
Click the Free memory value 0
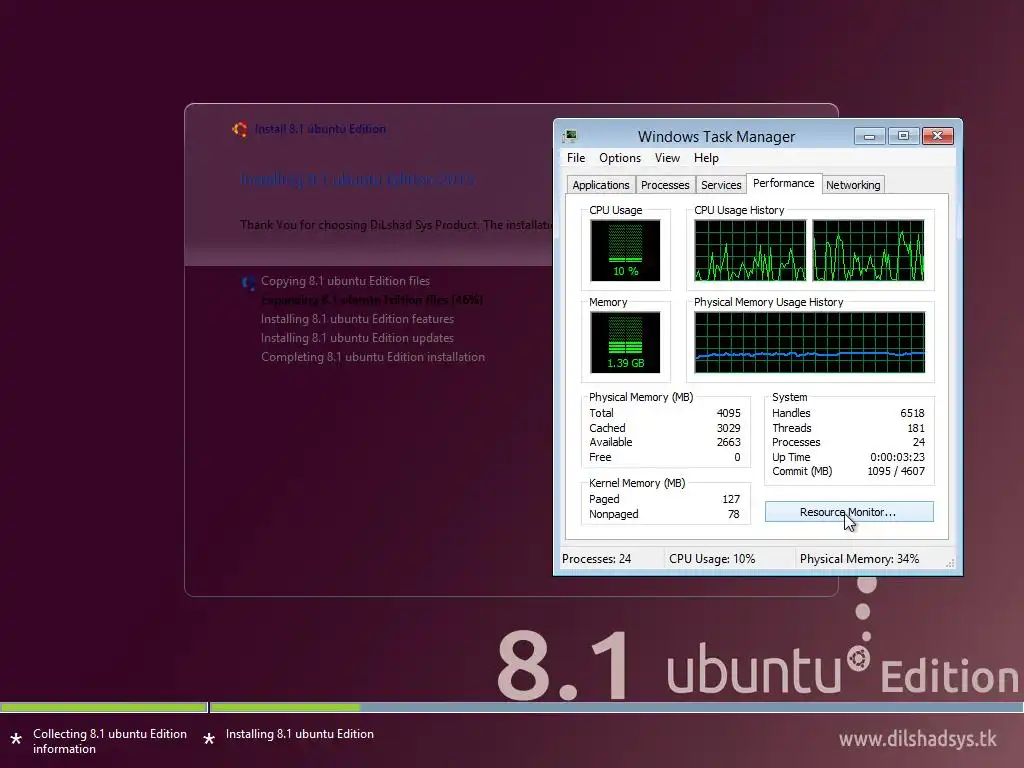pos(737,457)
